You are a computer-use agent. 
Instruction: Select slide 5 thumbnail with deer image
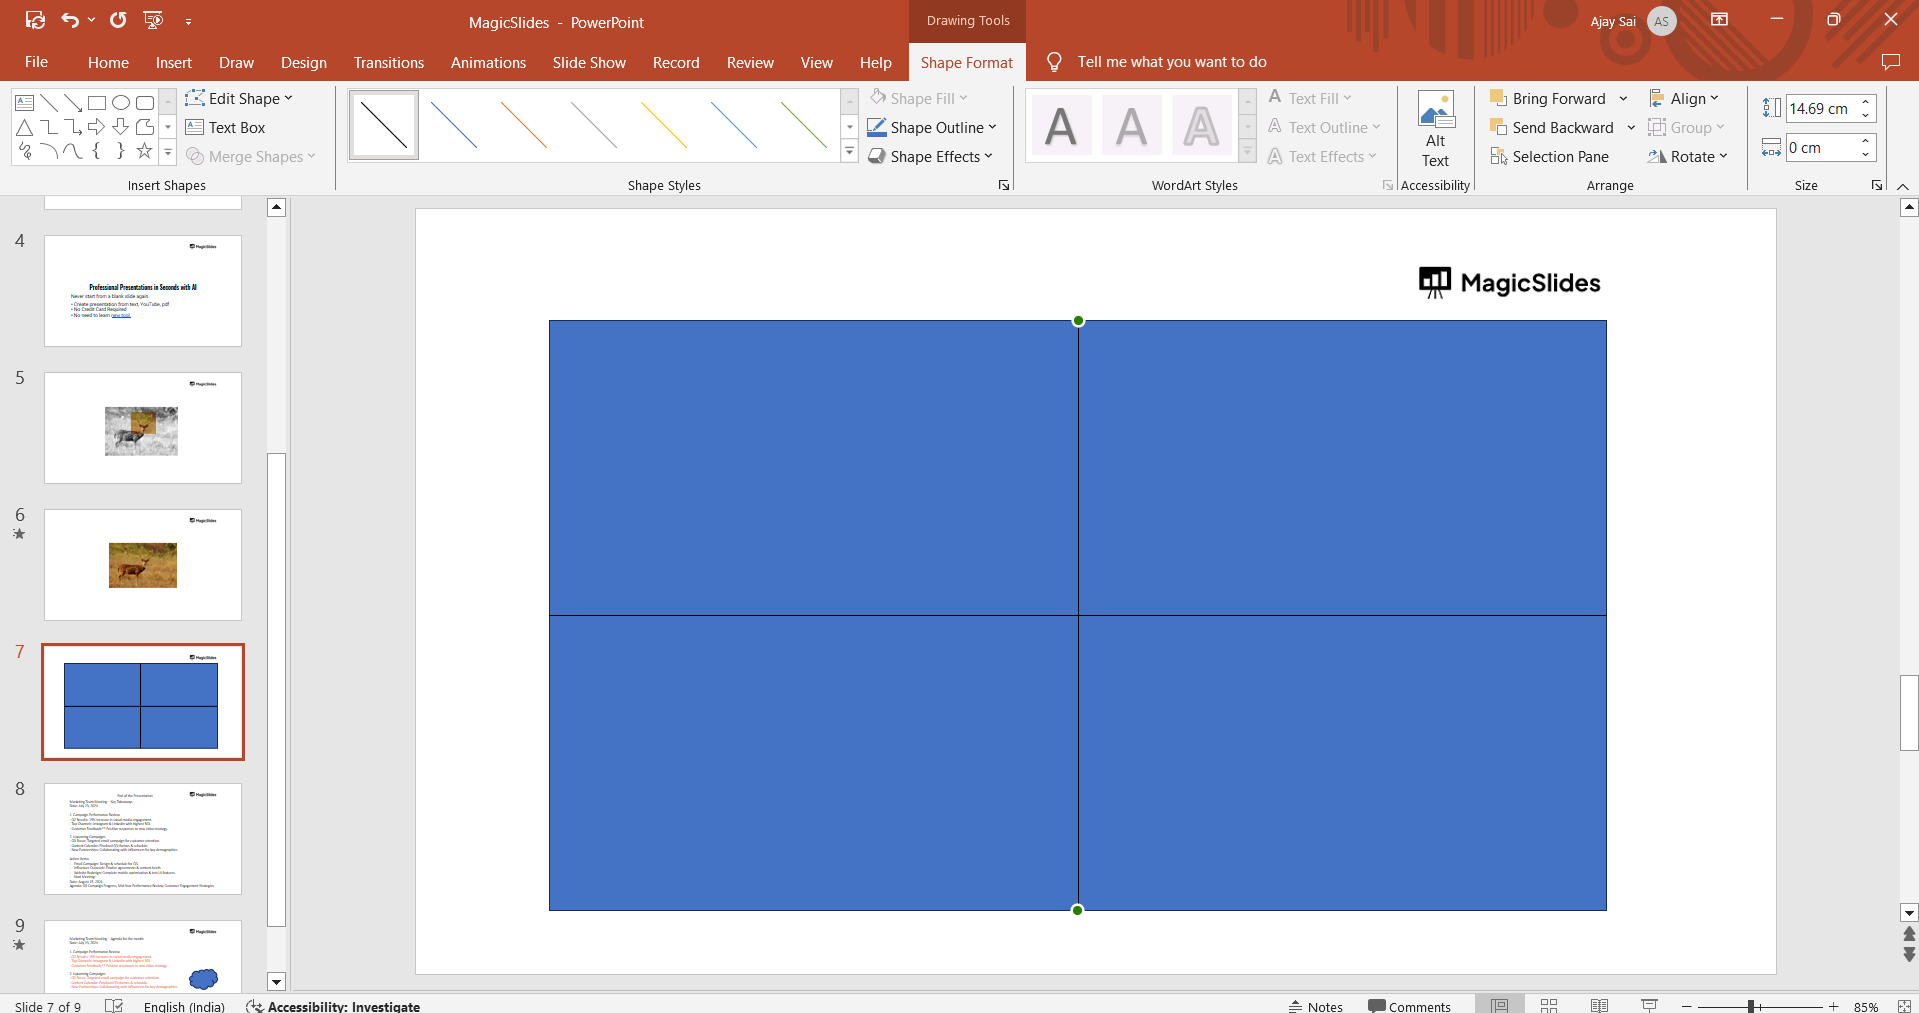point(143,428)
